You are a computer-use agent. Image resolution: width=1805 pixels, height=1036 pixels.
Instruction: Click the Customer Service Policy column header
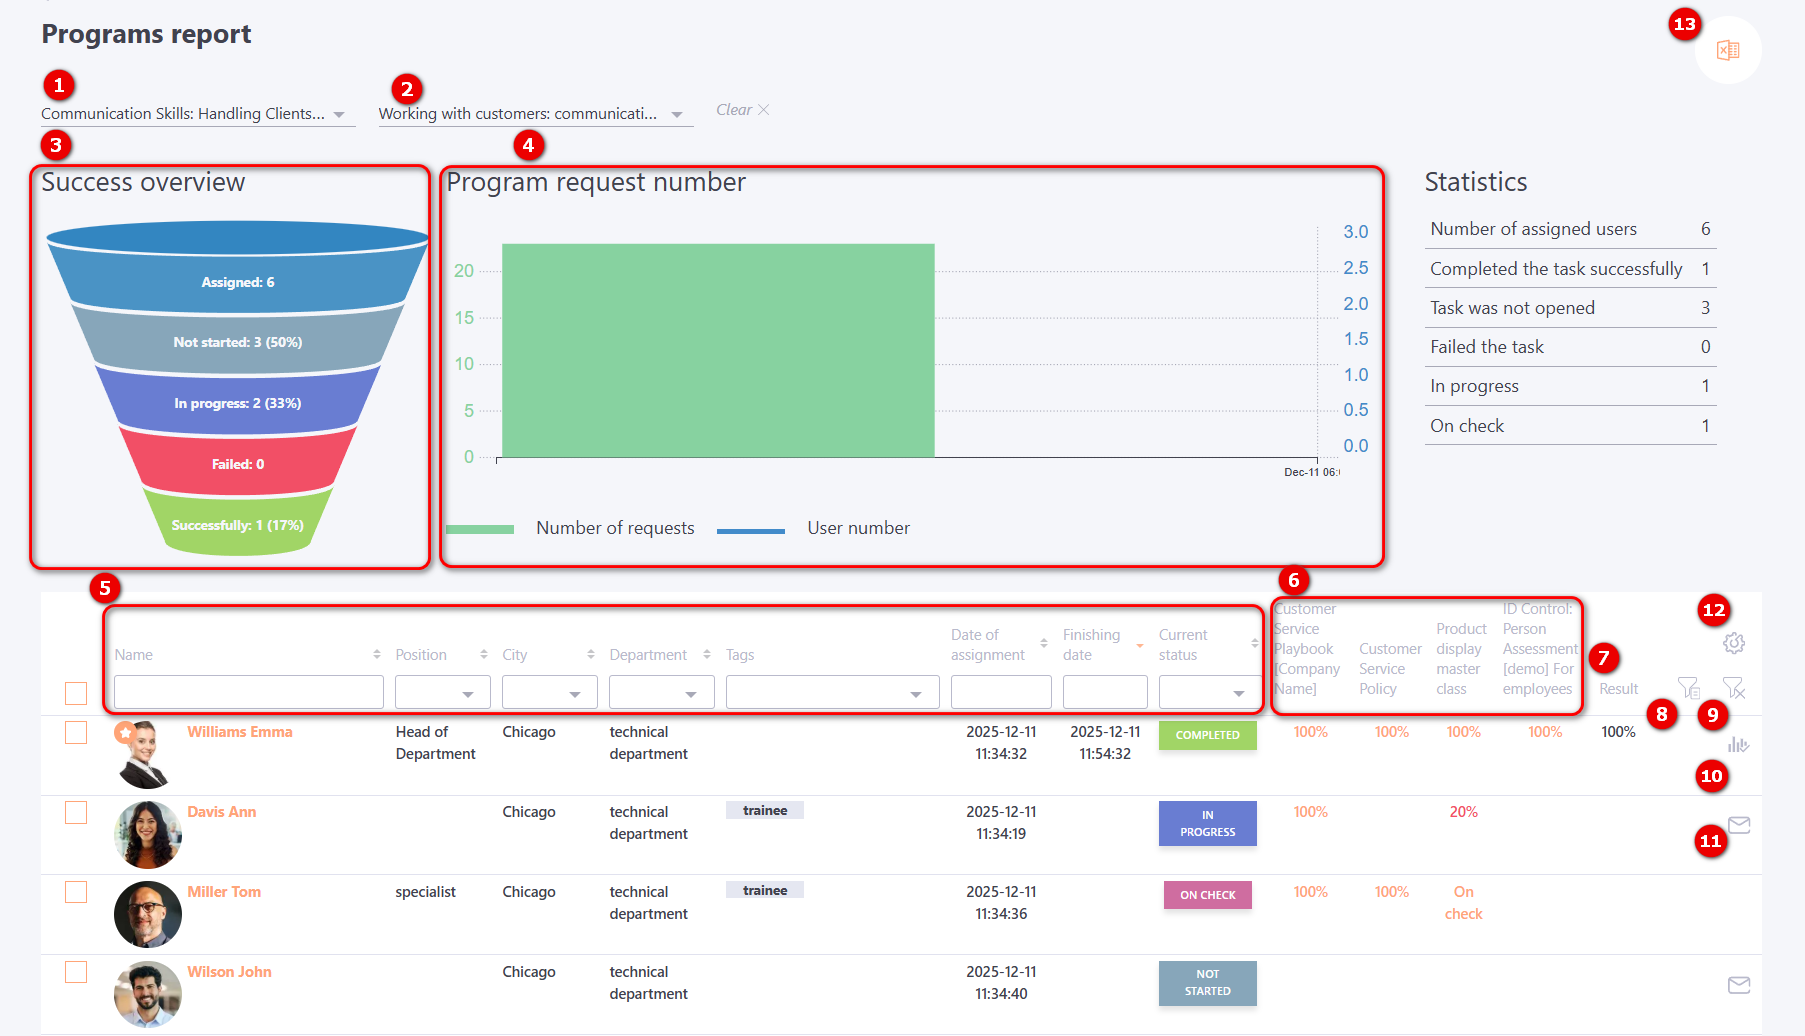(1388, 668)
